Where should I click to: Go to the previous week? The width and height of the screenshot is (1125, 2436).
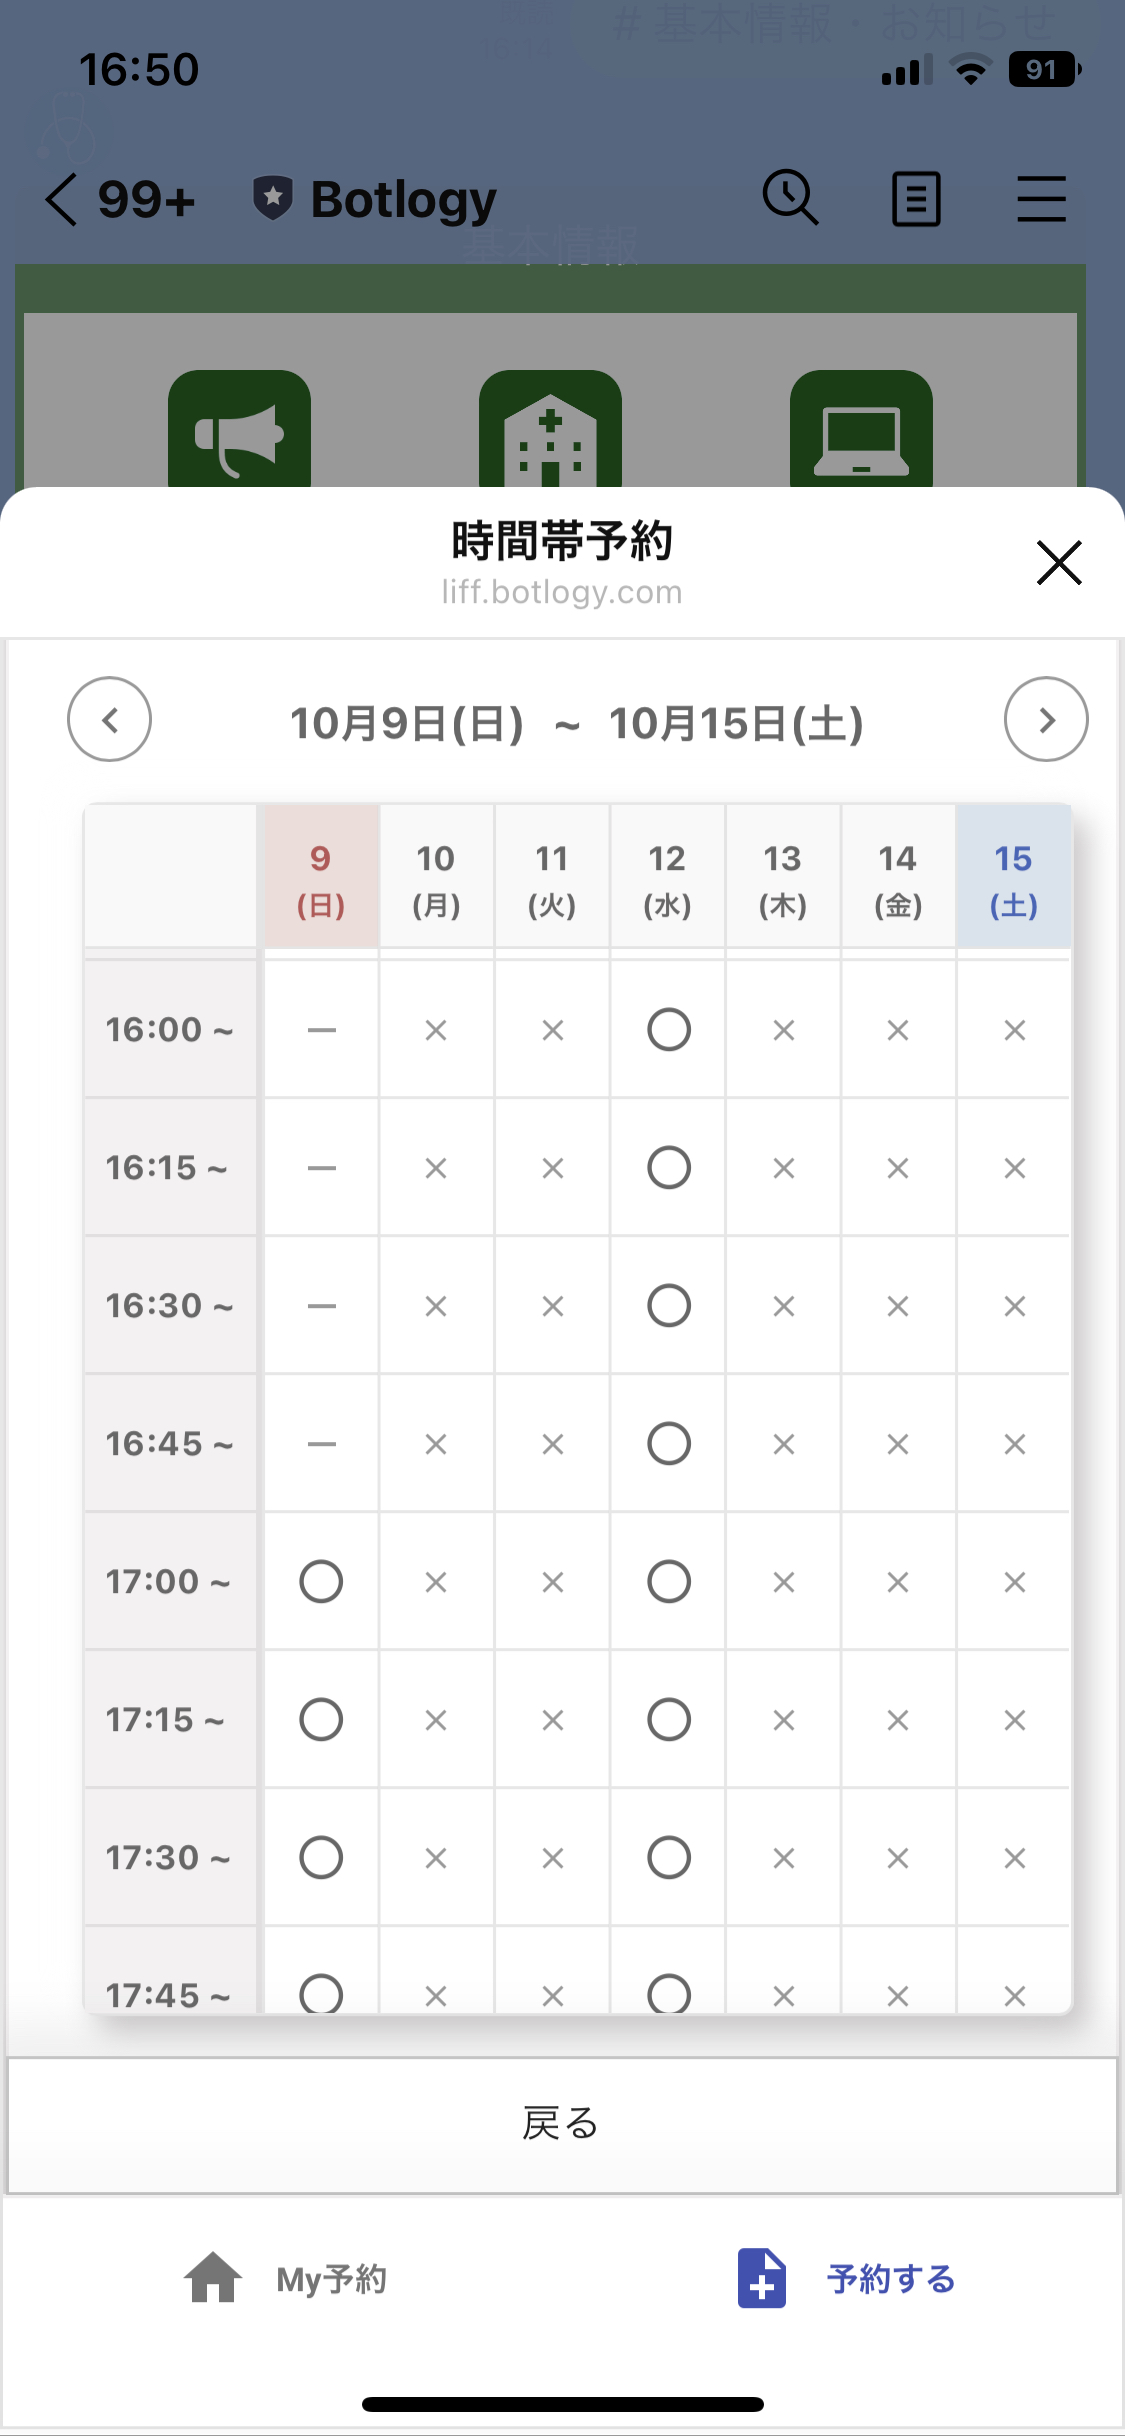[109, 720]
